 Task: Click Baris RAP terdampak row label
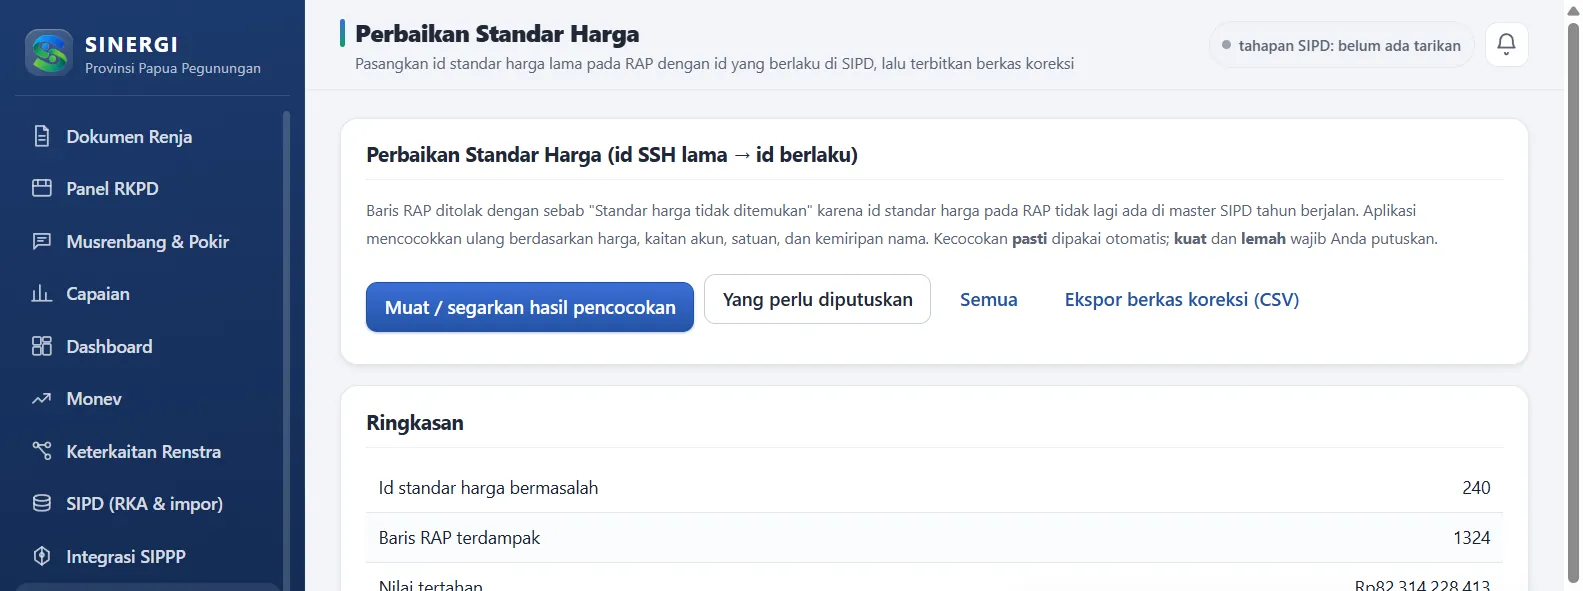[459, 537]
